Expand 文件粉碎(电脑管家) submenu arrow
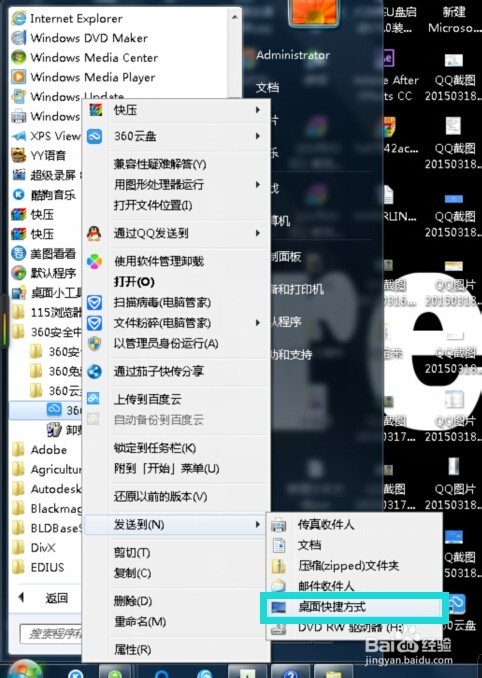This screenshot has height=678, width=482. 258,323
